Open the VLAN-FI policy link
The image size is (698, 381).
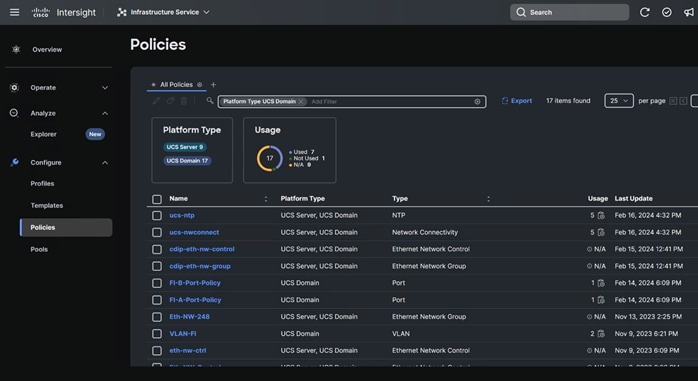pyautogui.click(x=183, y=334)
